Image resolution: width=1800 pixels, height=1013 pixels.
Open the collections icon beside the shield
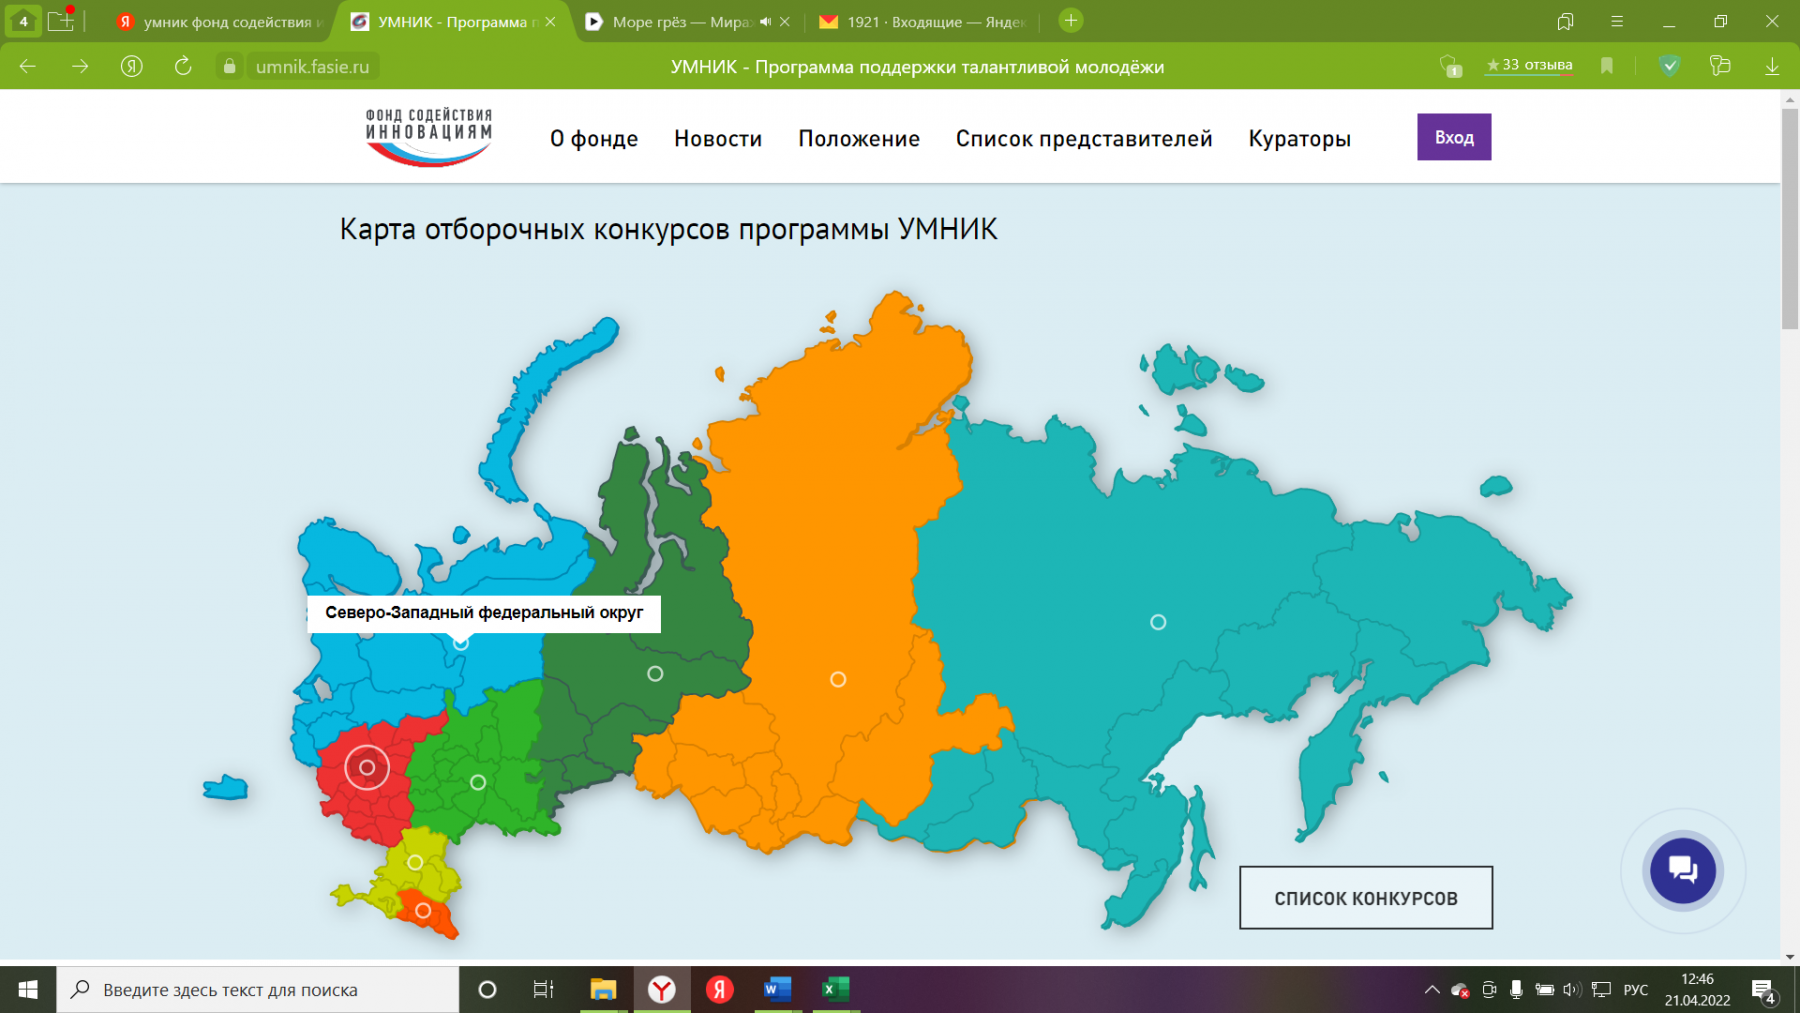(x=1720, y=66)
